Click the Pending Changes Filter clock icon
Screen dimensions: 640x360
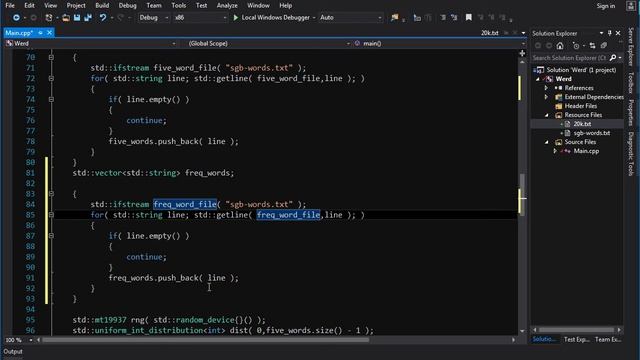pyautogui.click(x=576, y=46)
